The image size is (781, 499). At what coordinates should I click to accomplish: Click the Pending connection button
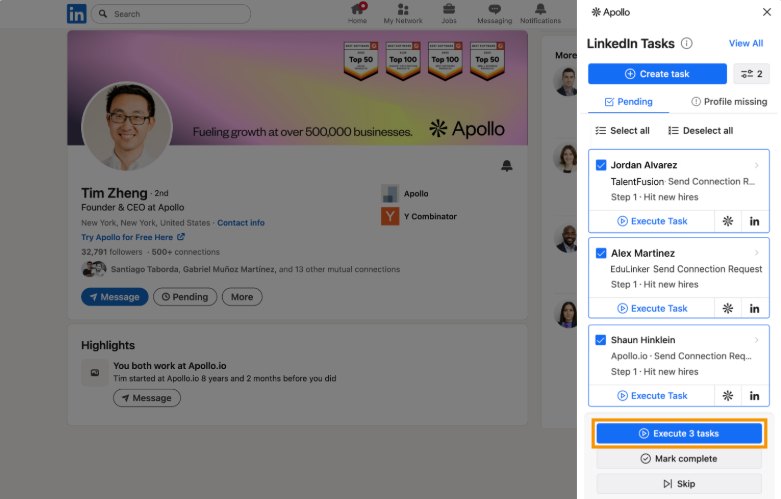click(185, 297)
